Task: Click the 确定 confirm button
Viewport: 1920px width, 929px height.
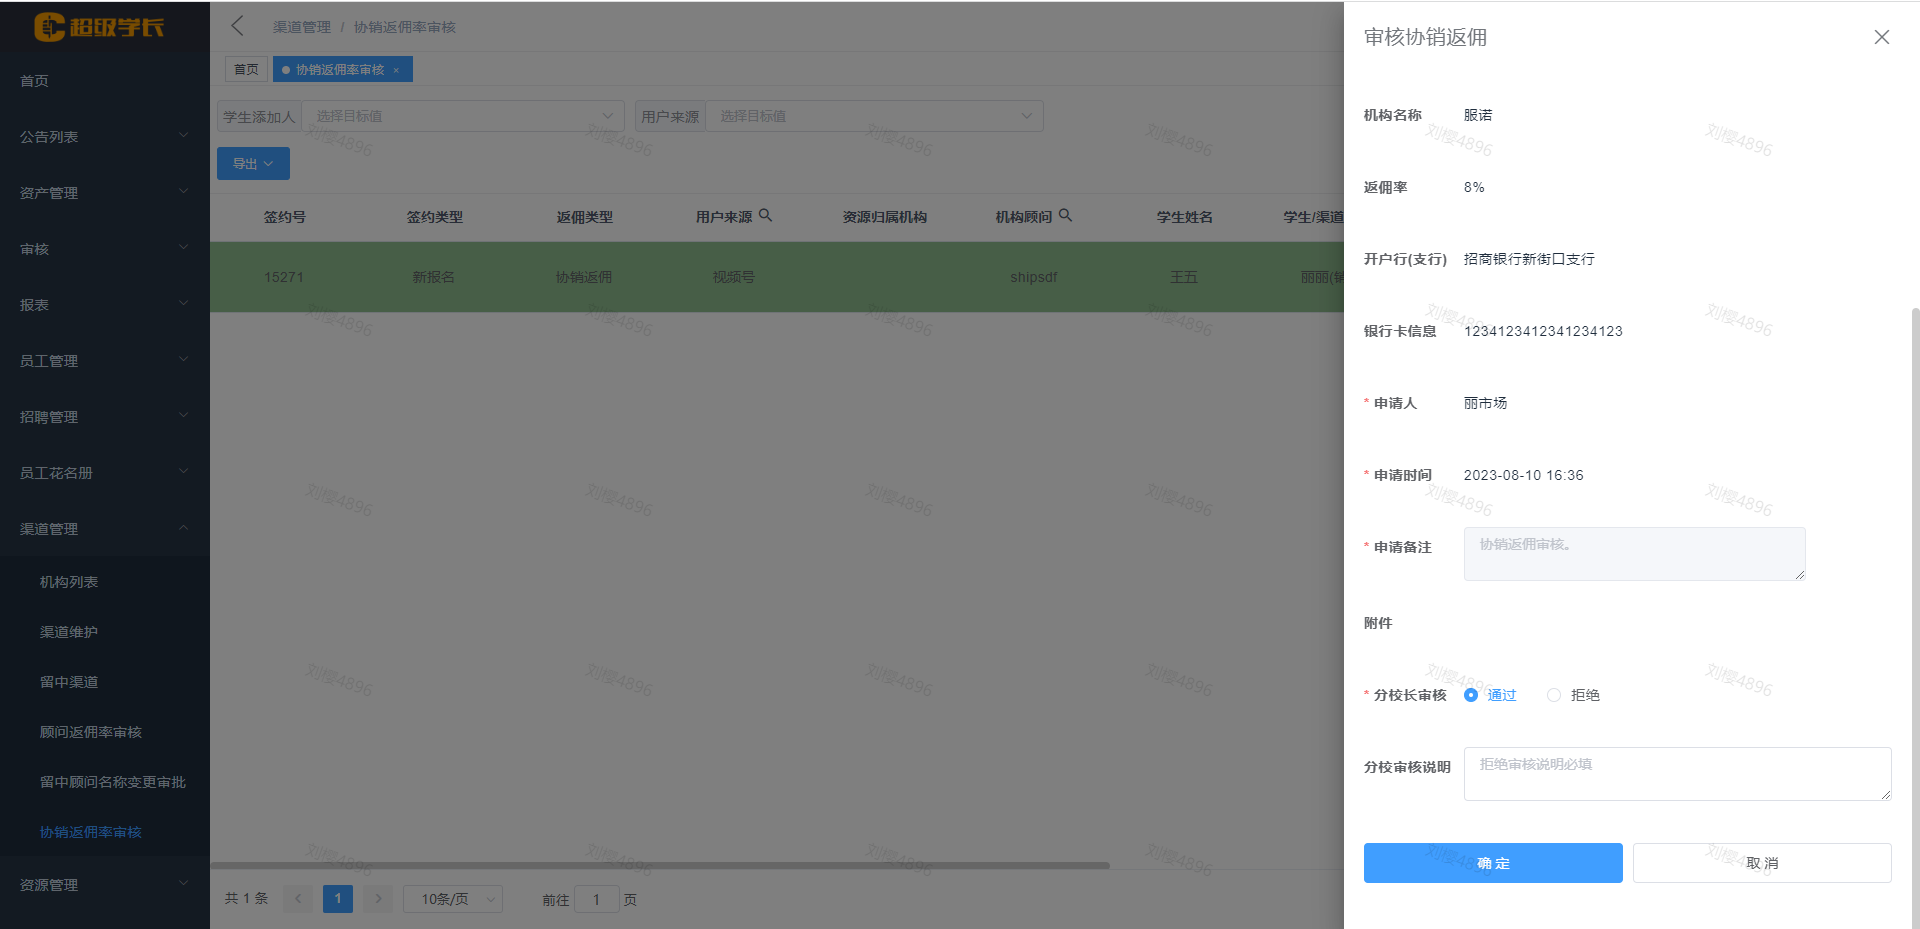Action: [x=1492, y=863]
